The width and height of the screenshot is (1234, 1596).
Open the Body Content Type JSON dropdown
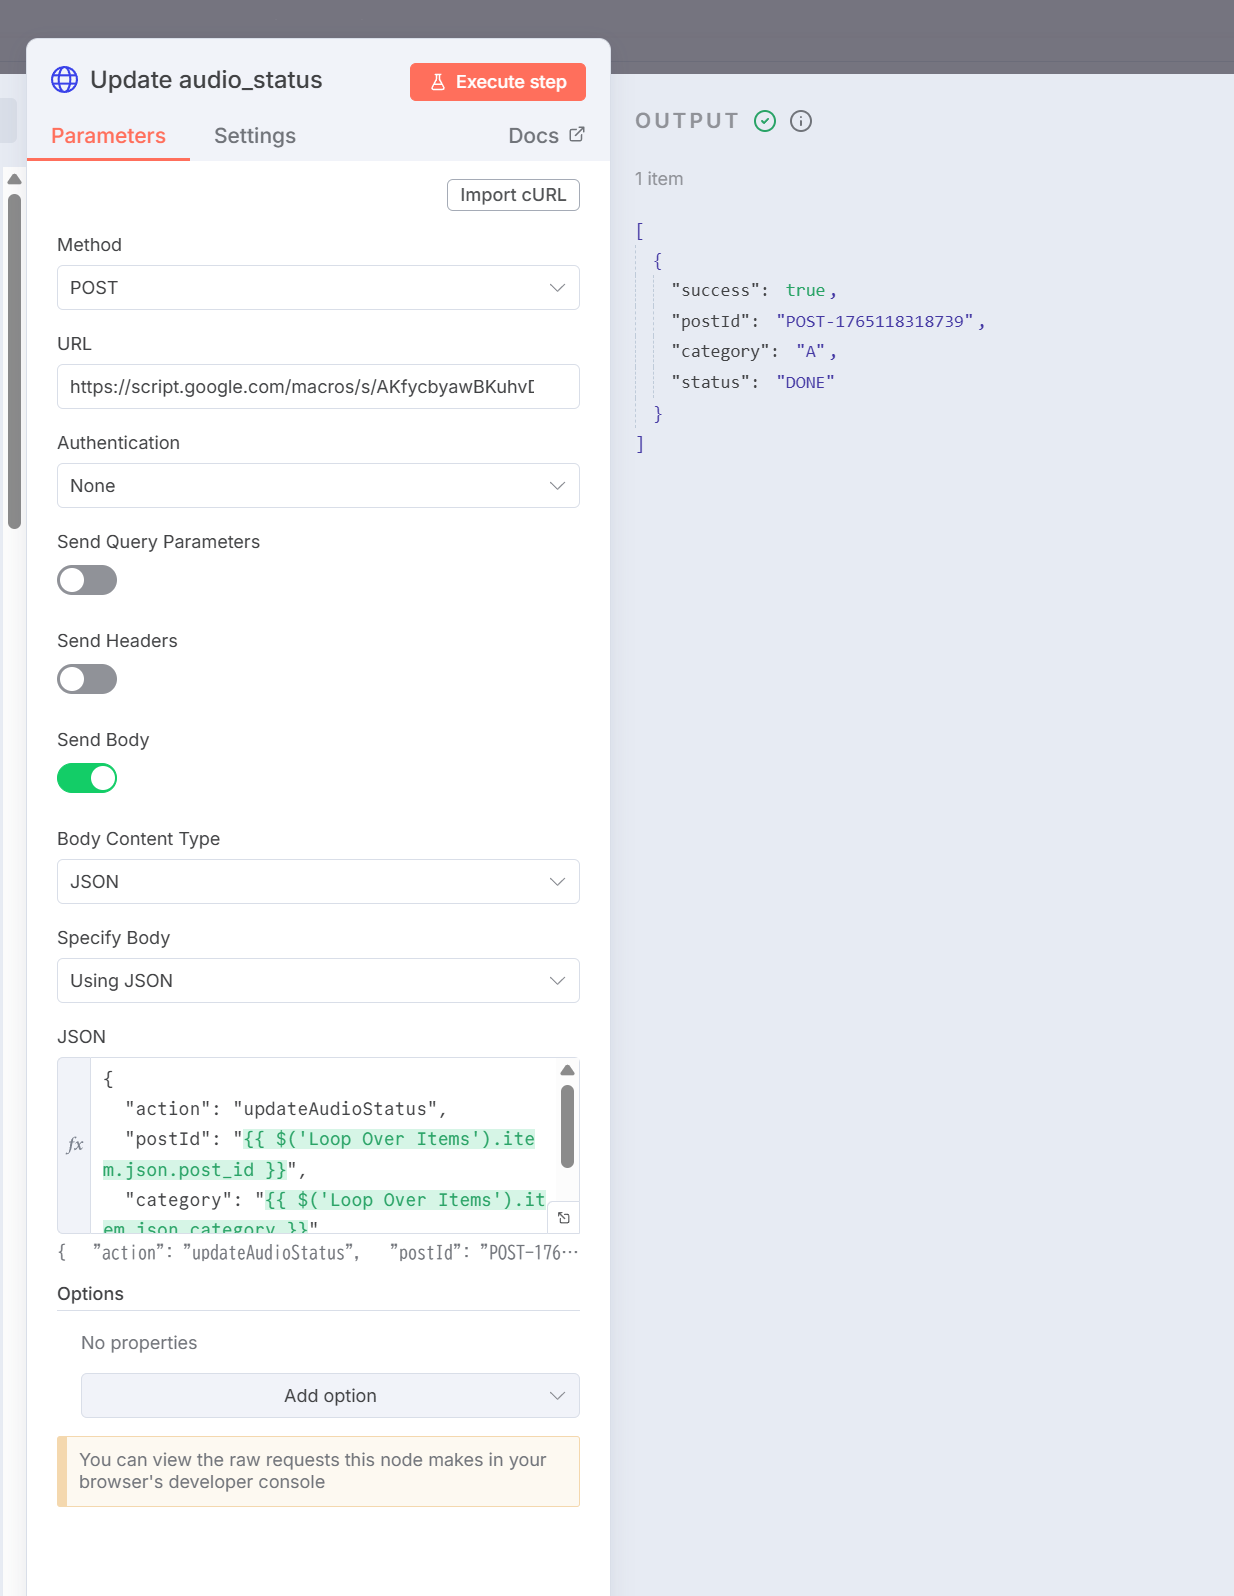pos(318,882)
